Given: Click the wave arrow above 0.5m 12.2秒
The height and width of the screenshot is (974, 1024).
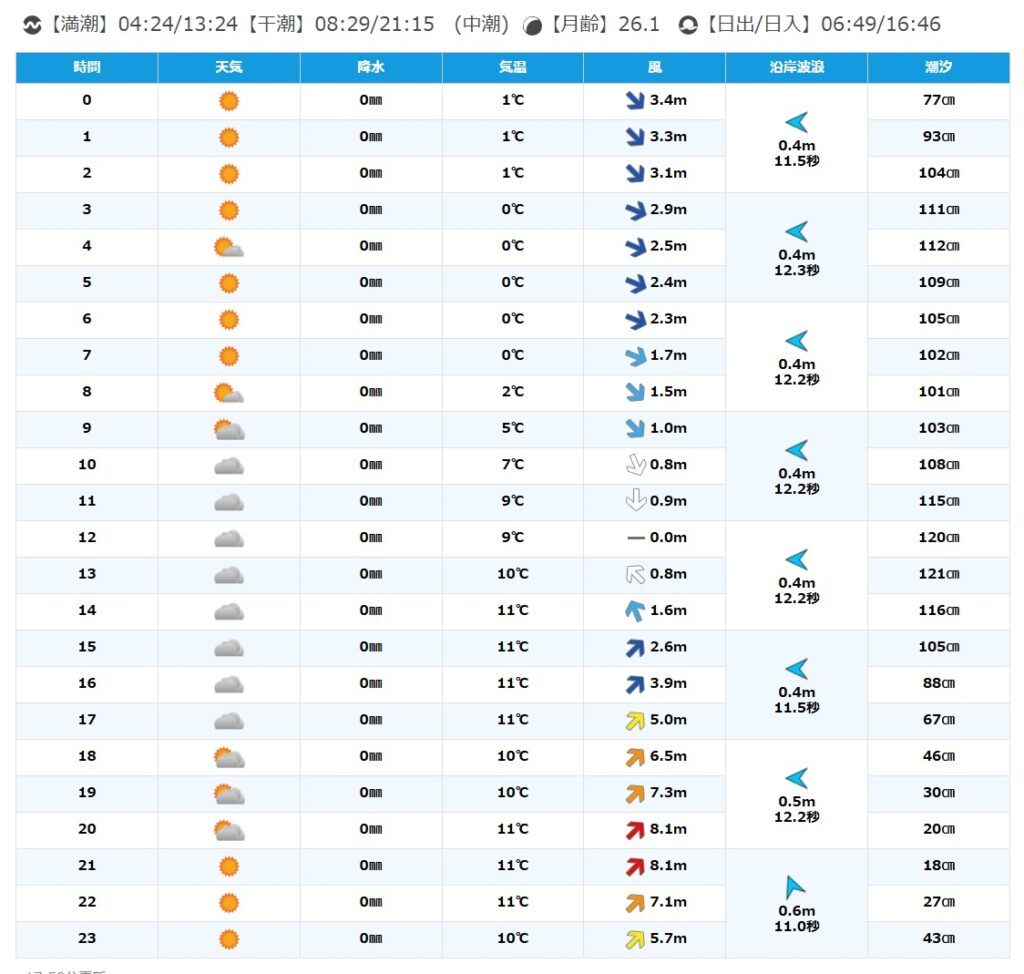Looking at the screenshot, I should [796, 778].
